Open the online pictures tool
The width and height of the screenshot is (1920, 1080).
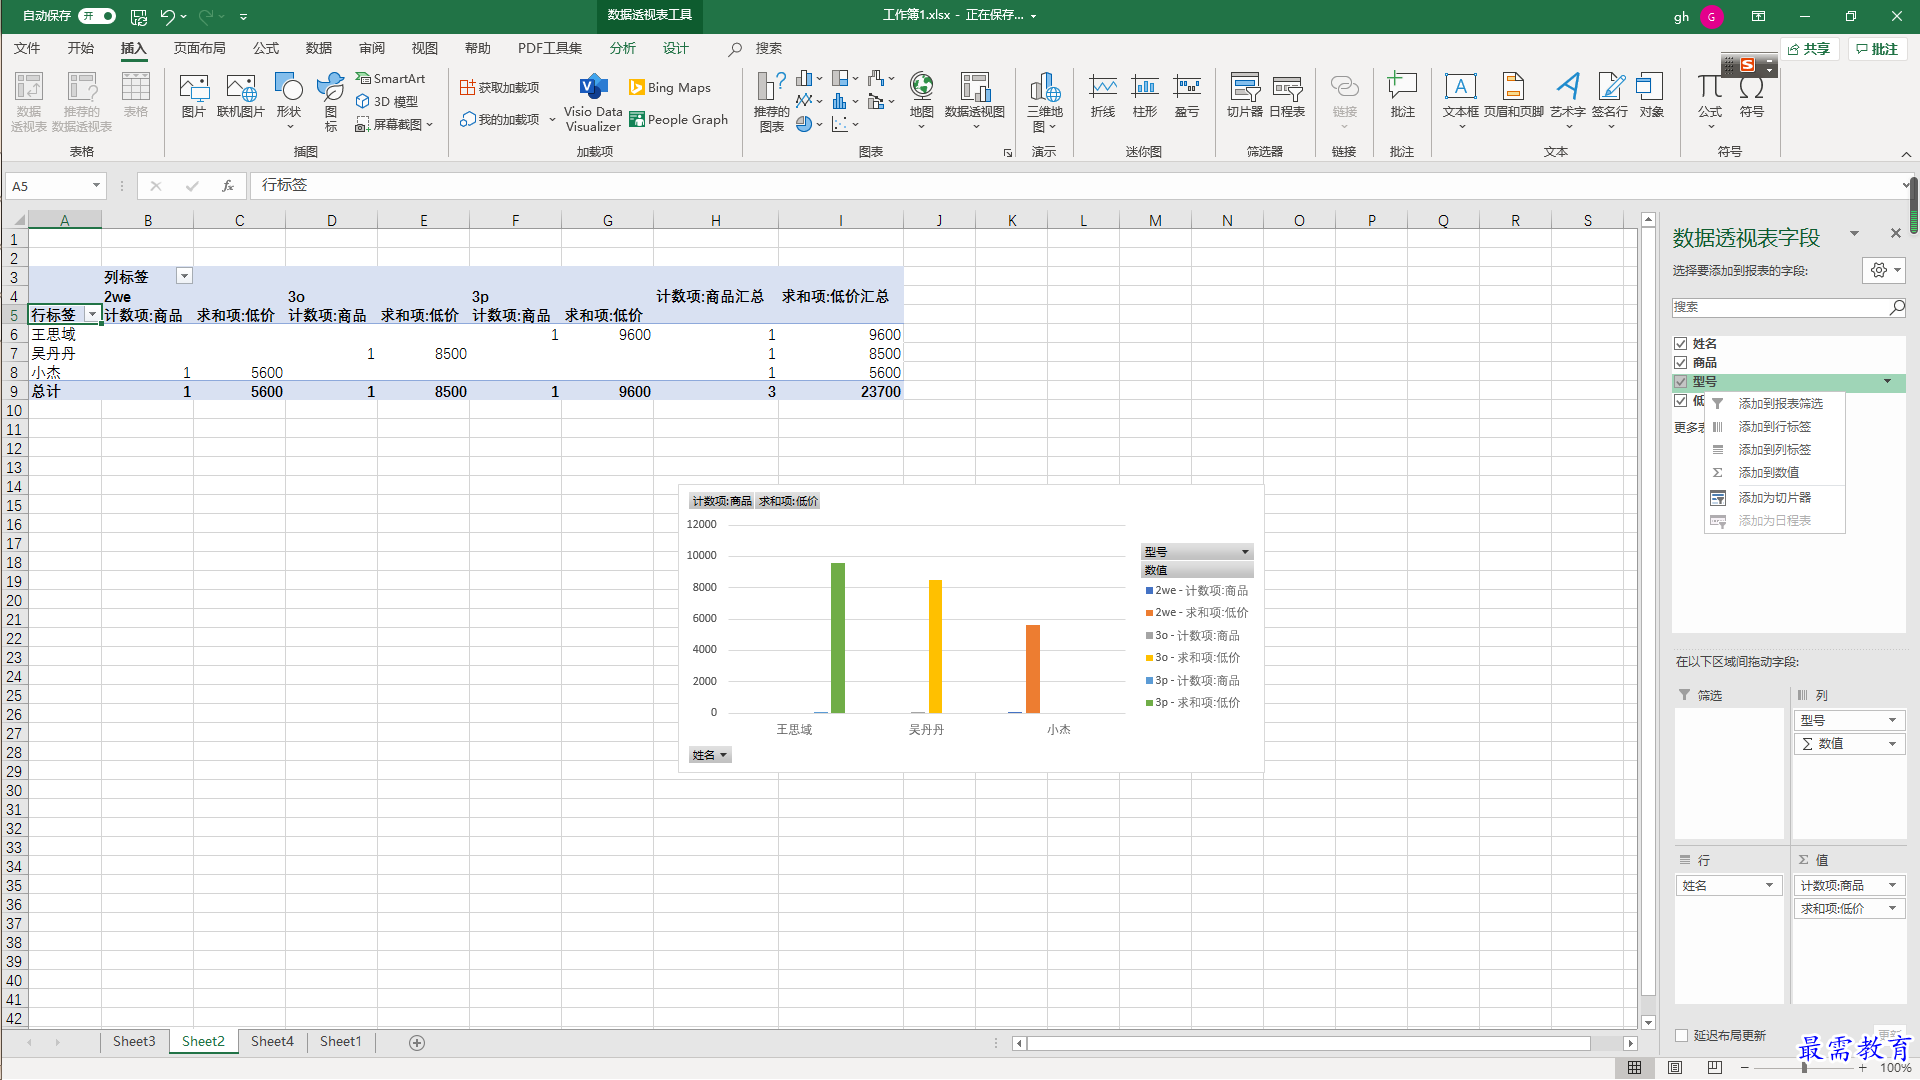[x=240, y=97]
